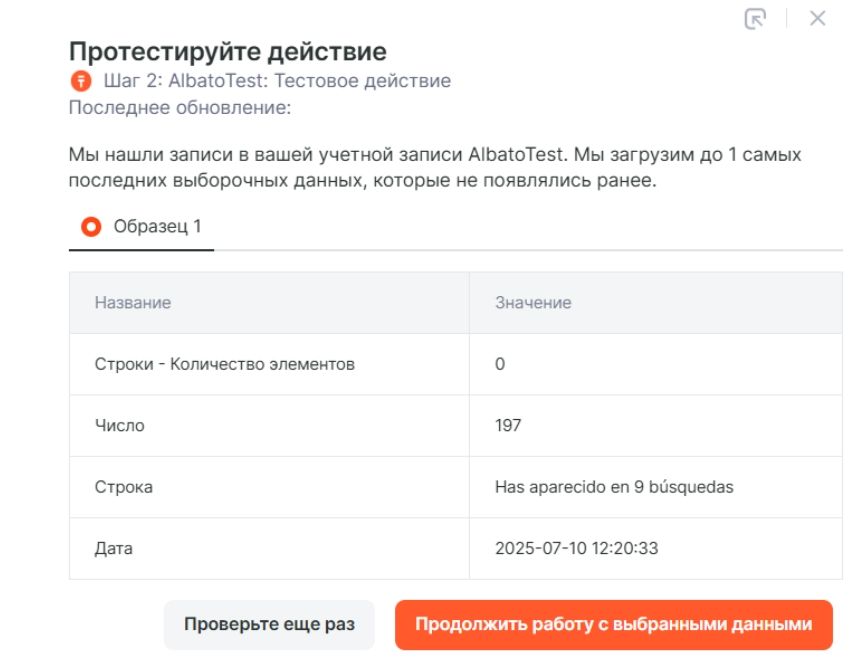This screenshot has width=855, height=672.
Task: Click the Протестируйте действие heading
Action: click(227, 51)
